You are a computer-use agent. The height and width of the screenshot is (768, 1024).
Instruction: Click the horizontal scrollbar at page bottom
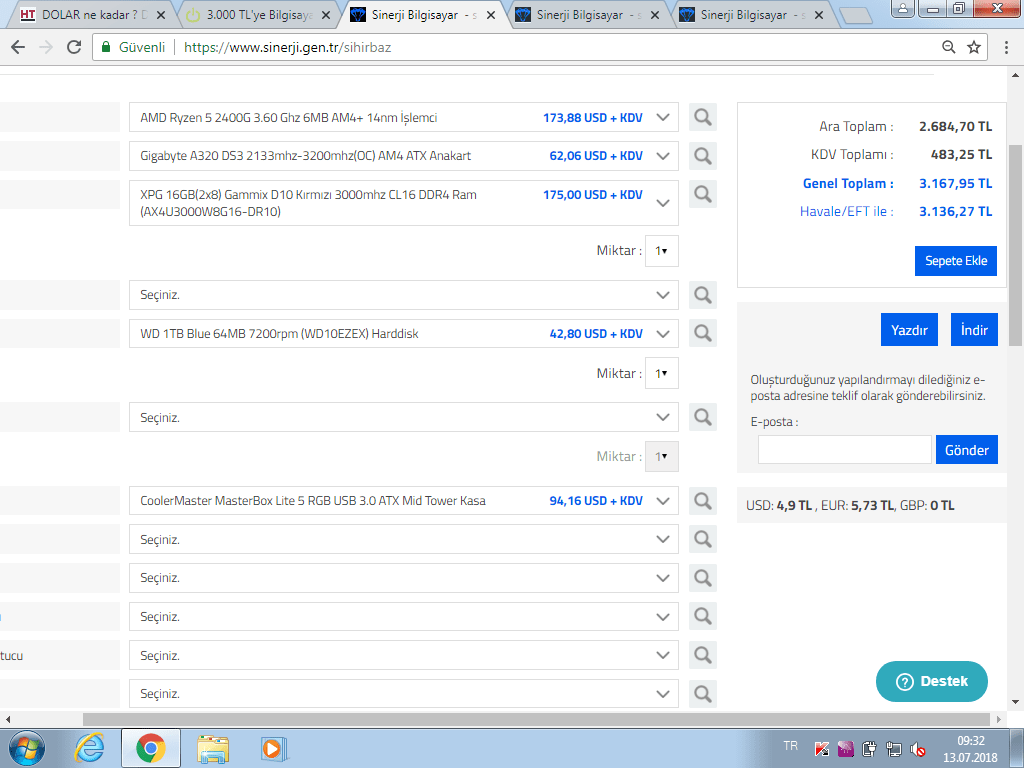[x=536, y=719]
